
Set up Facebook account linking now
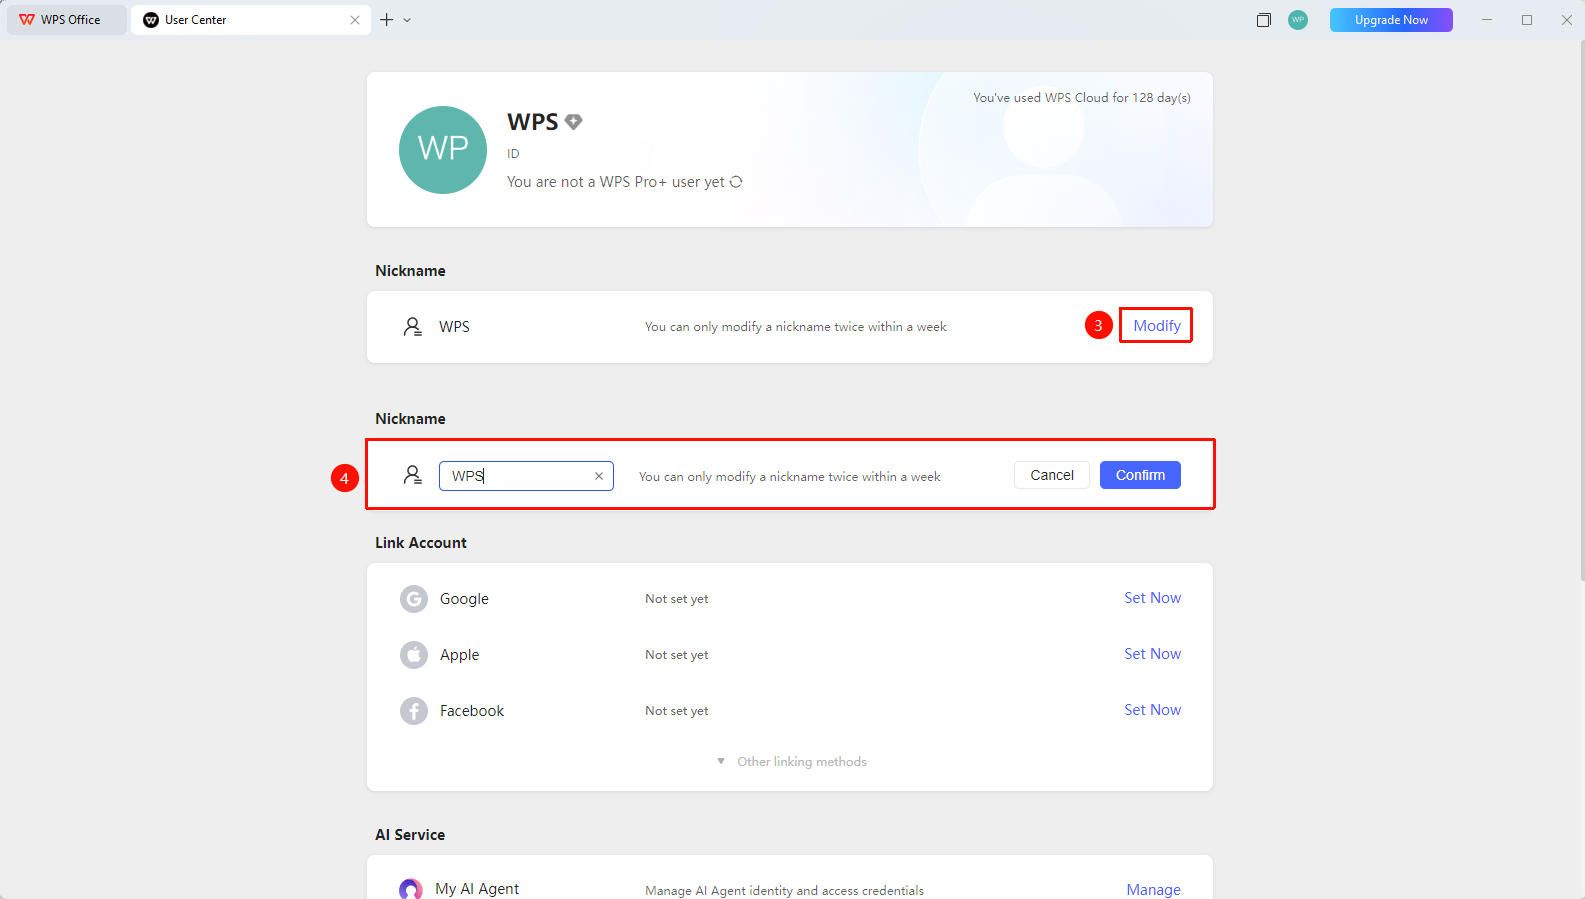1152,710
